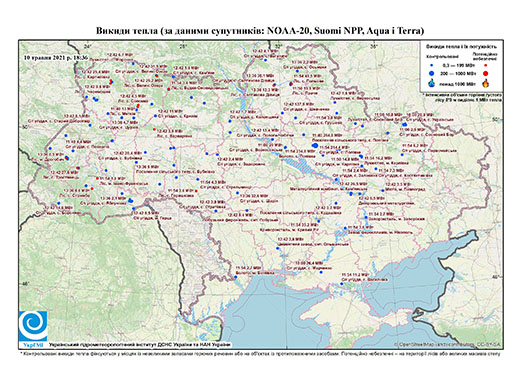Click the legend heading 'Потенційно небезпечні'

click(x=485, y=56)
